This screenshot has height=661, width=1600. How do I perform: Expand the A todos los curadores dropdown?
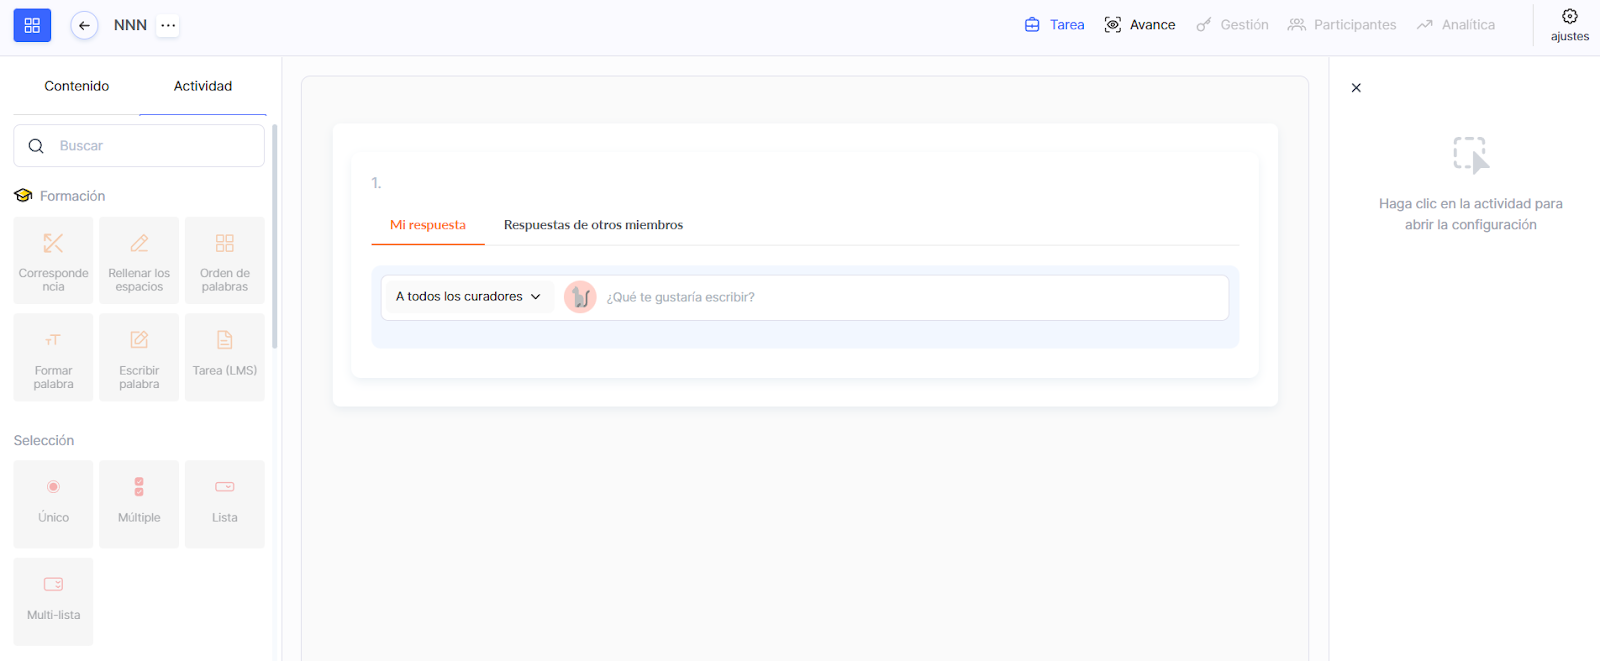click(468, 297)
